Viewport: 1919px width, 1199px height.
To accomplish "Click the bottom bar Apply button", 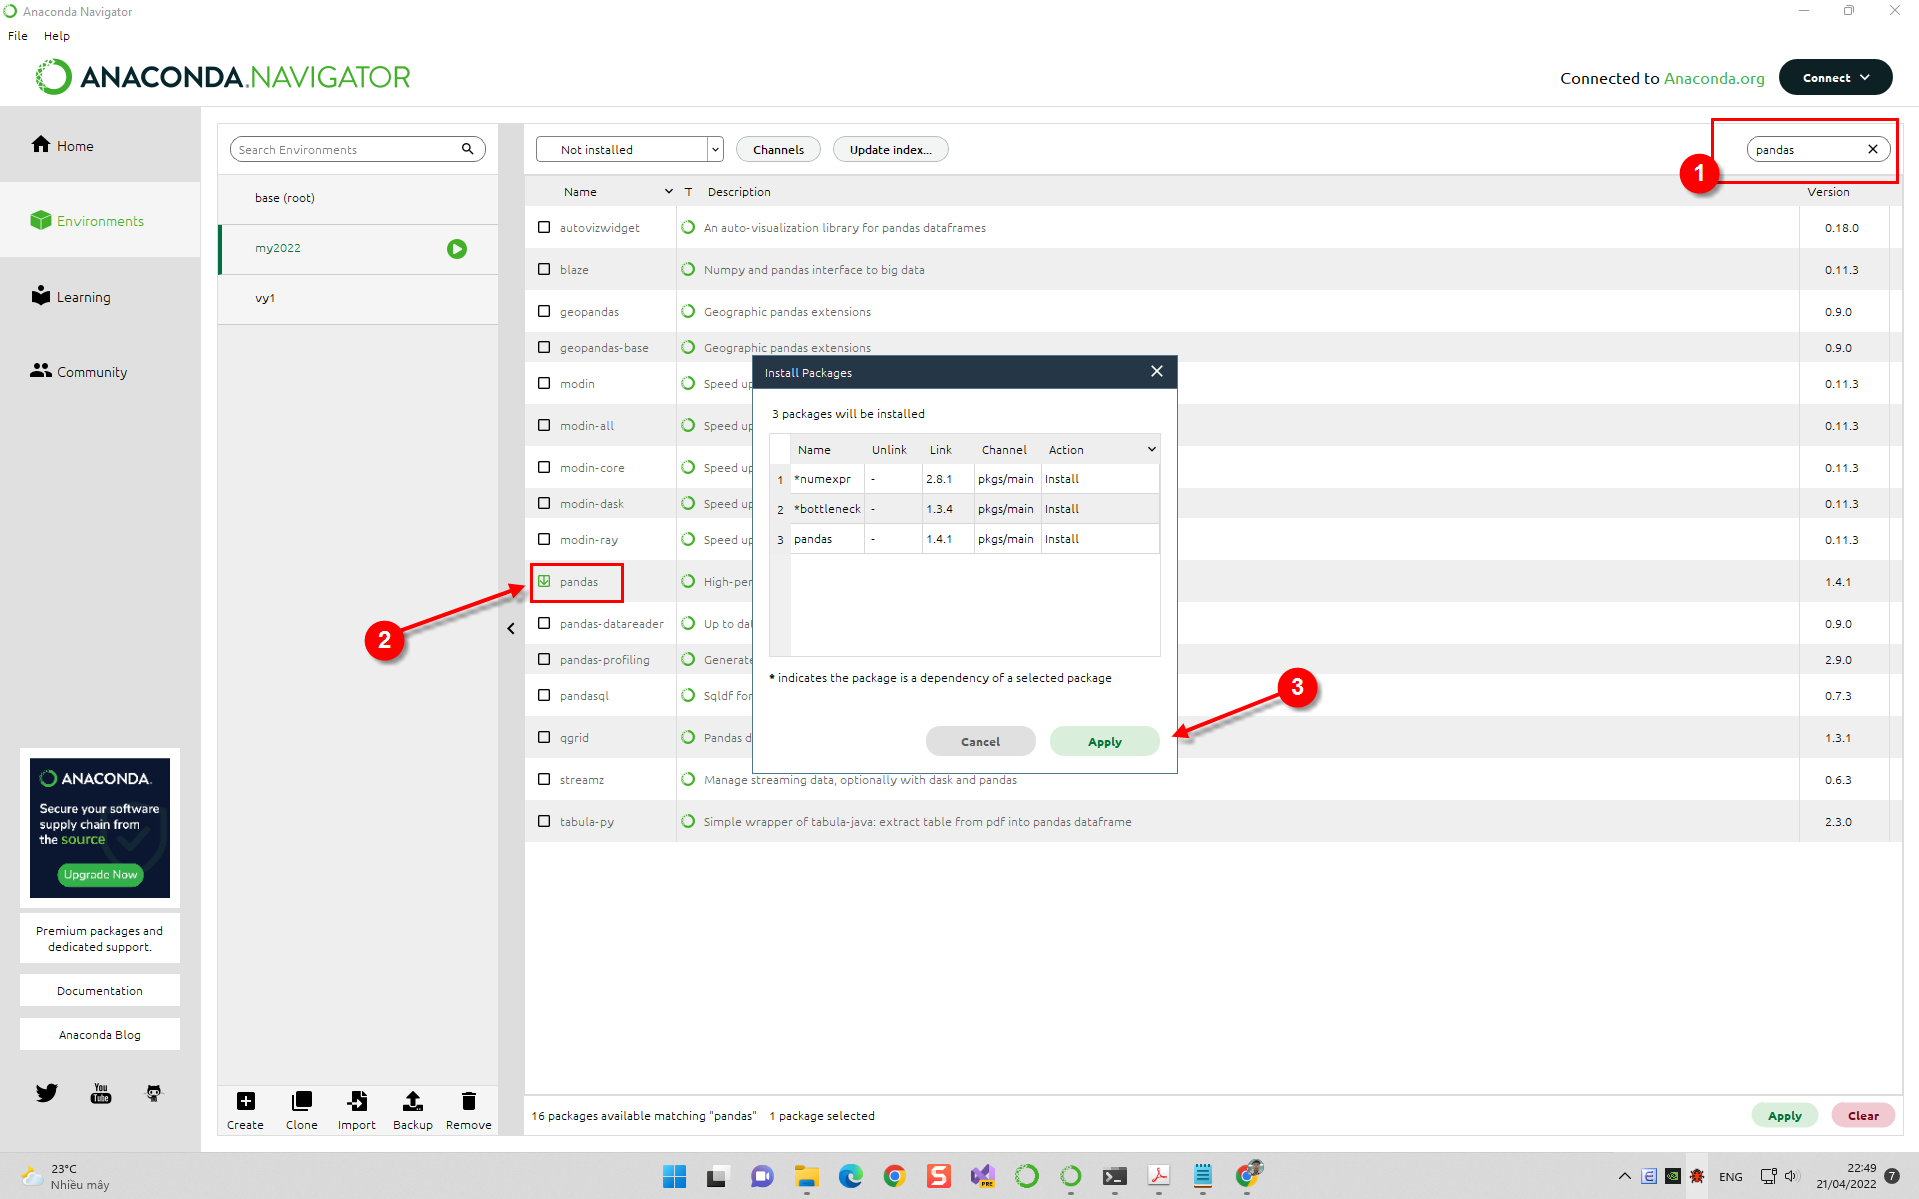I will click(1784, 1115).
